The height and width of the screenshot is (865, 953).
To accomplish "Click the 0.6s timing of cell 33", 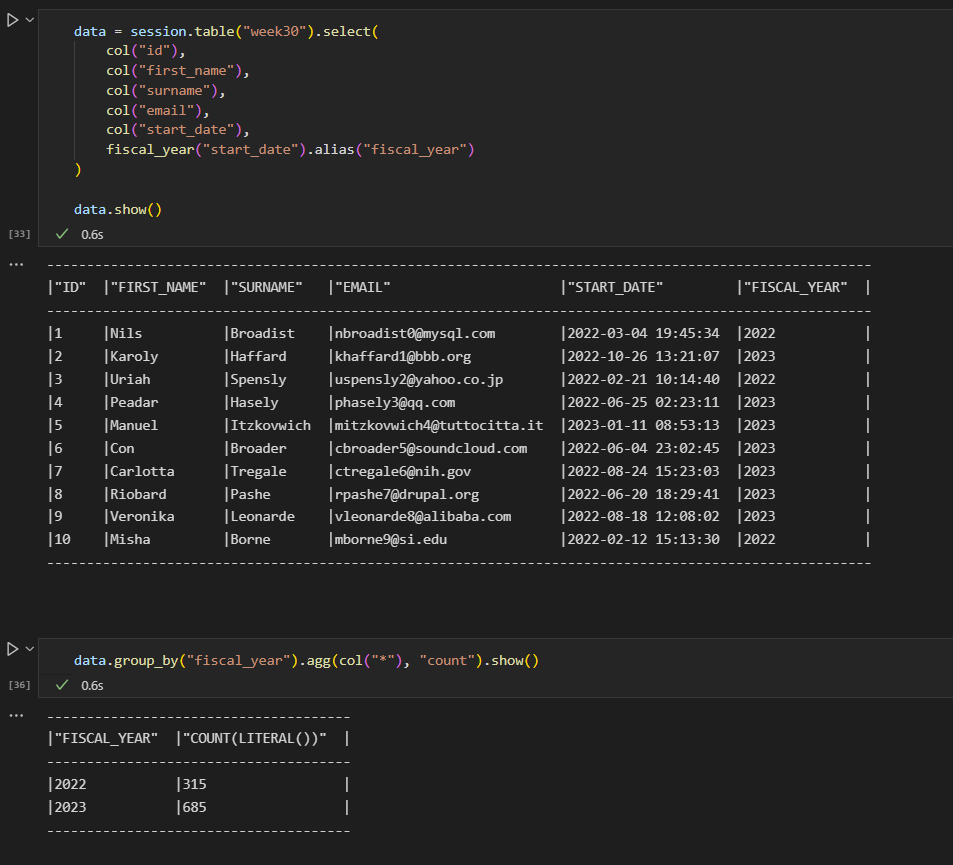I will pos(92,234).
